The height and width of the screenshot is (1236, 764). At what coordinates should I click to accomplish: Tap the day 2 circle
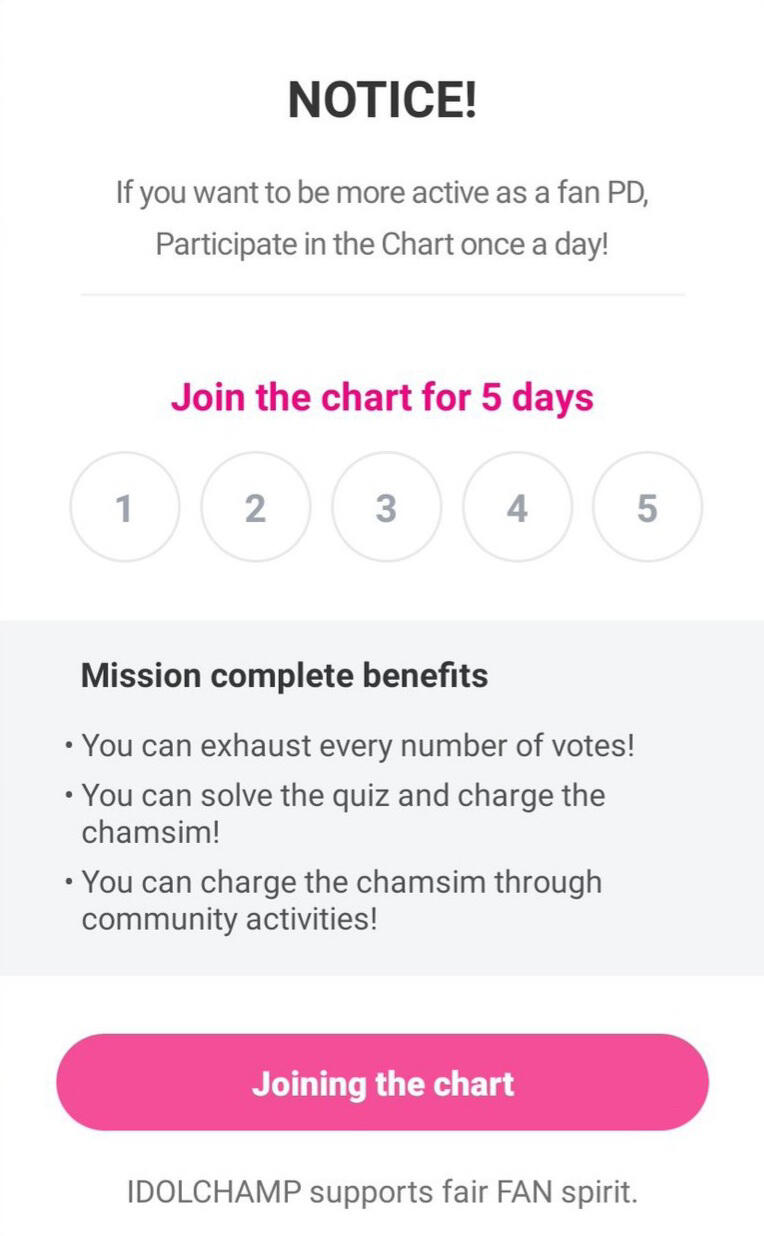(255, 507)
